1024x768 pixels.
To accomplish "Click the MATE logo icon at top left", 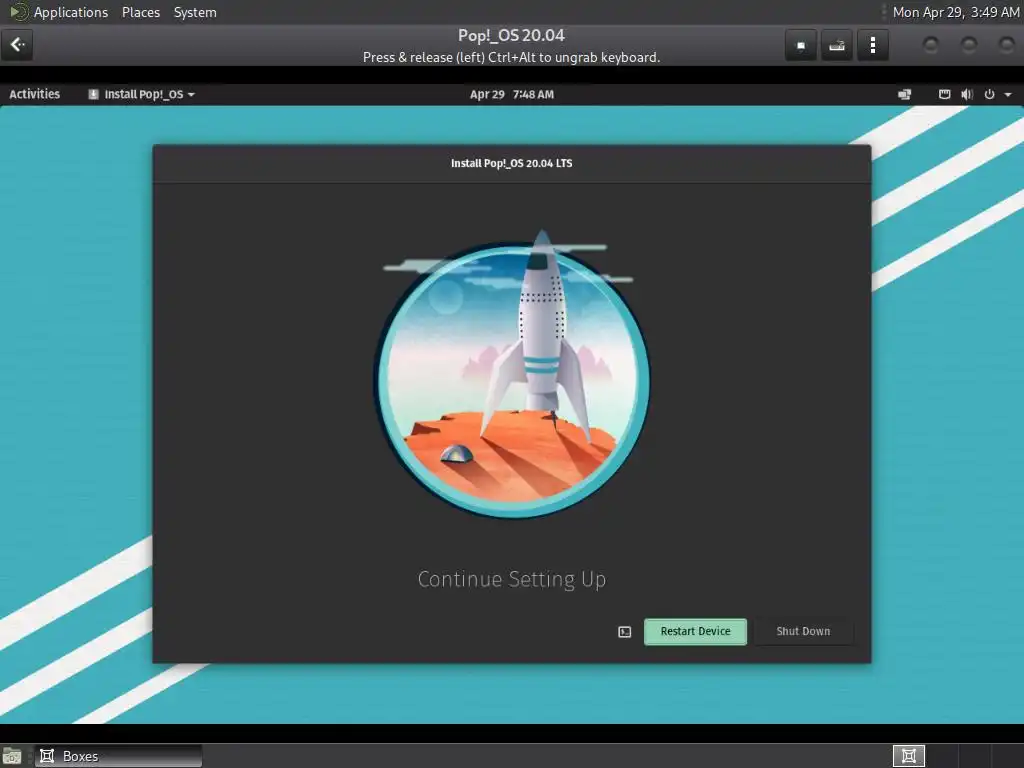I will click(x=18, y=12).
